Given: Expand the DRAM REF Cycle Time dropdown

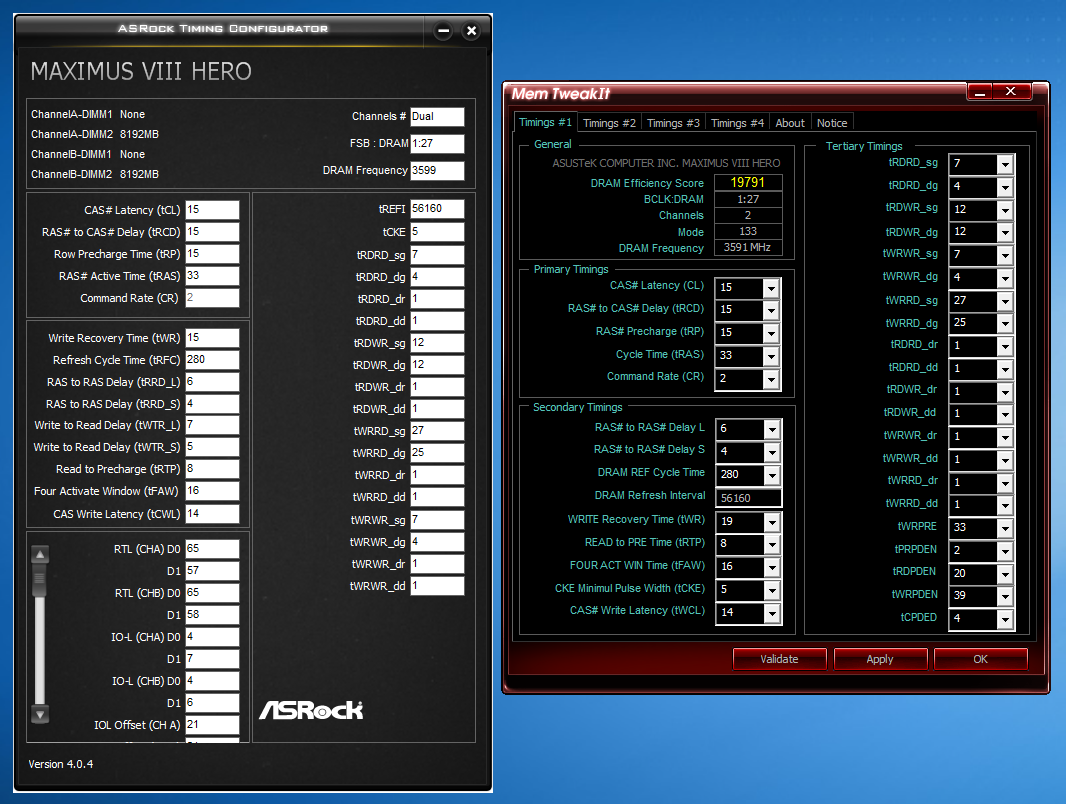Looking at the screenshot, I should pos(772,475).
